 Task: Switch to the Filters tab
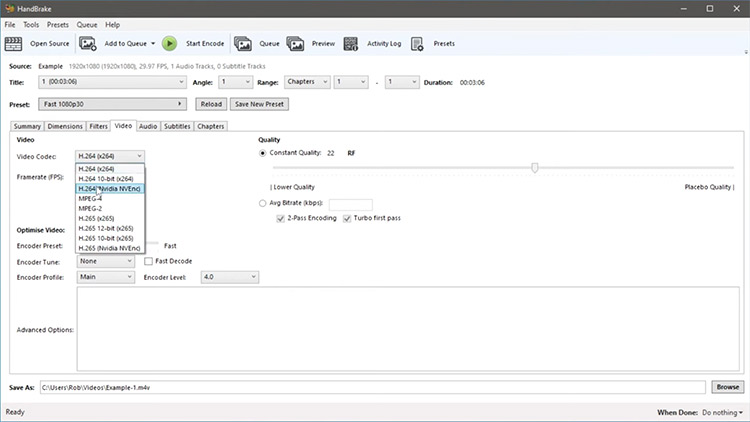[x=98, y=126]
